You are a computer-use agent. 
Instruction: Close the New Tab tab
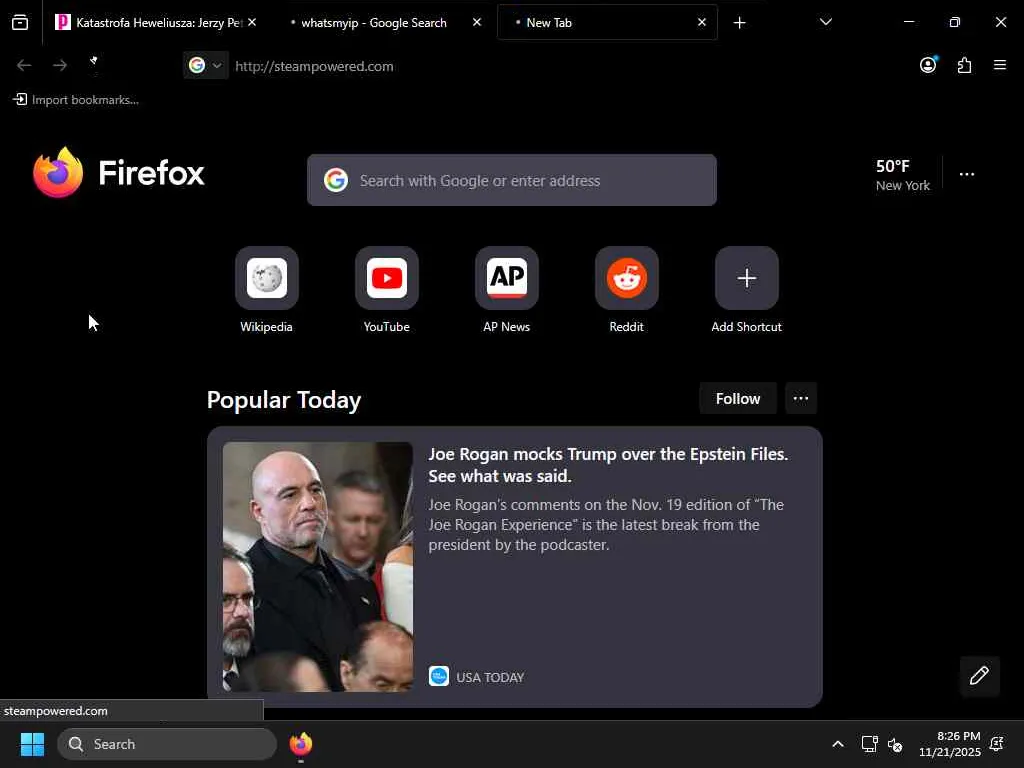point(701,22)
